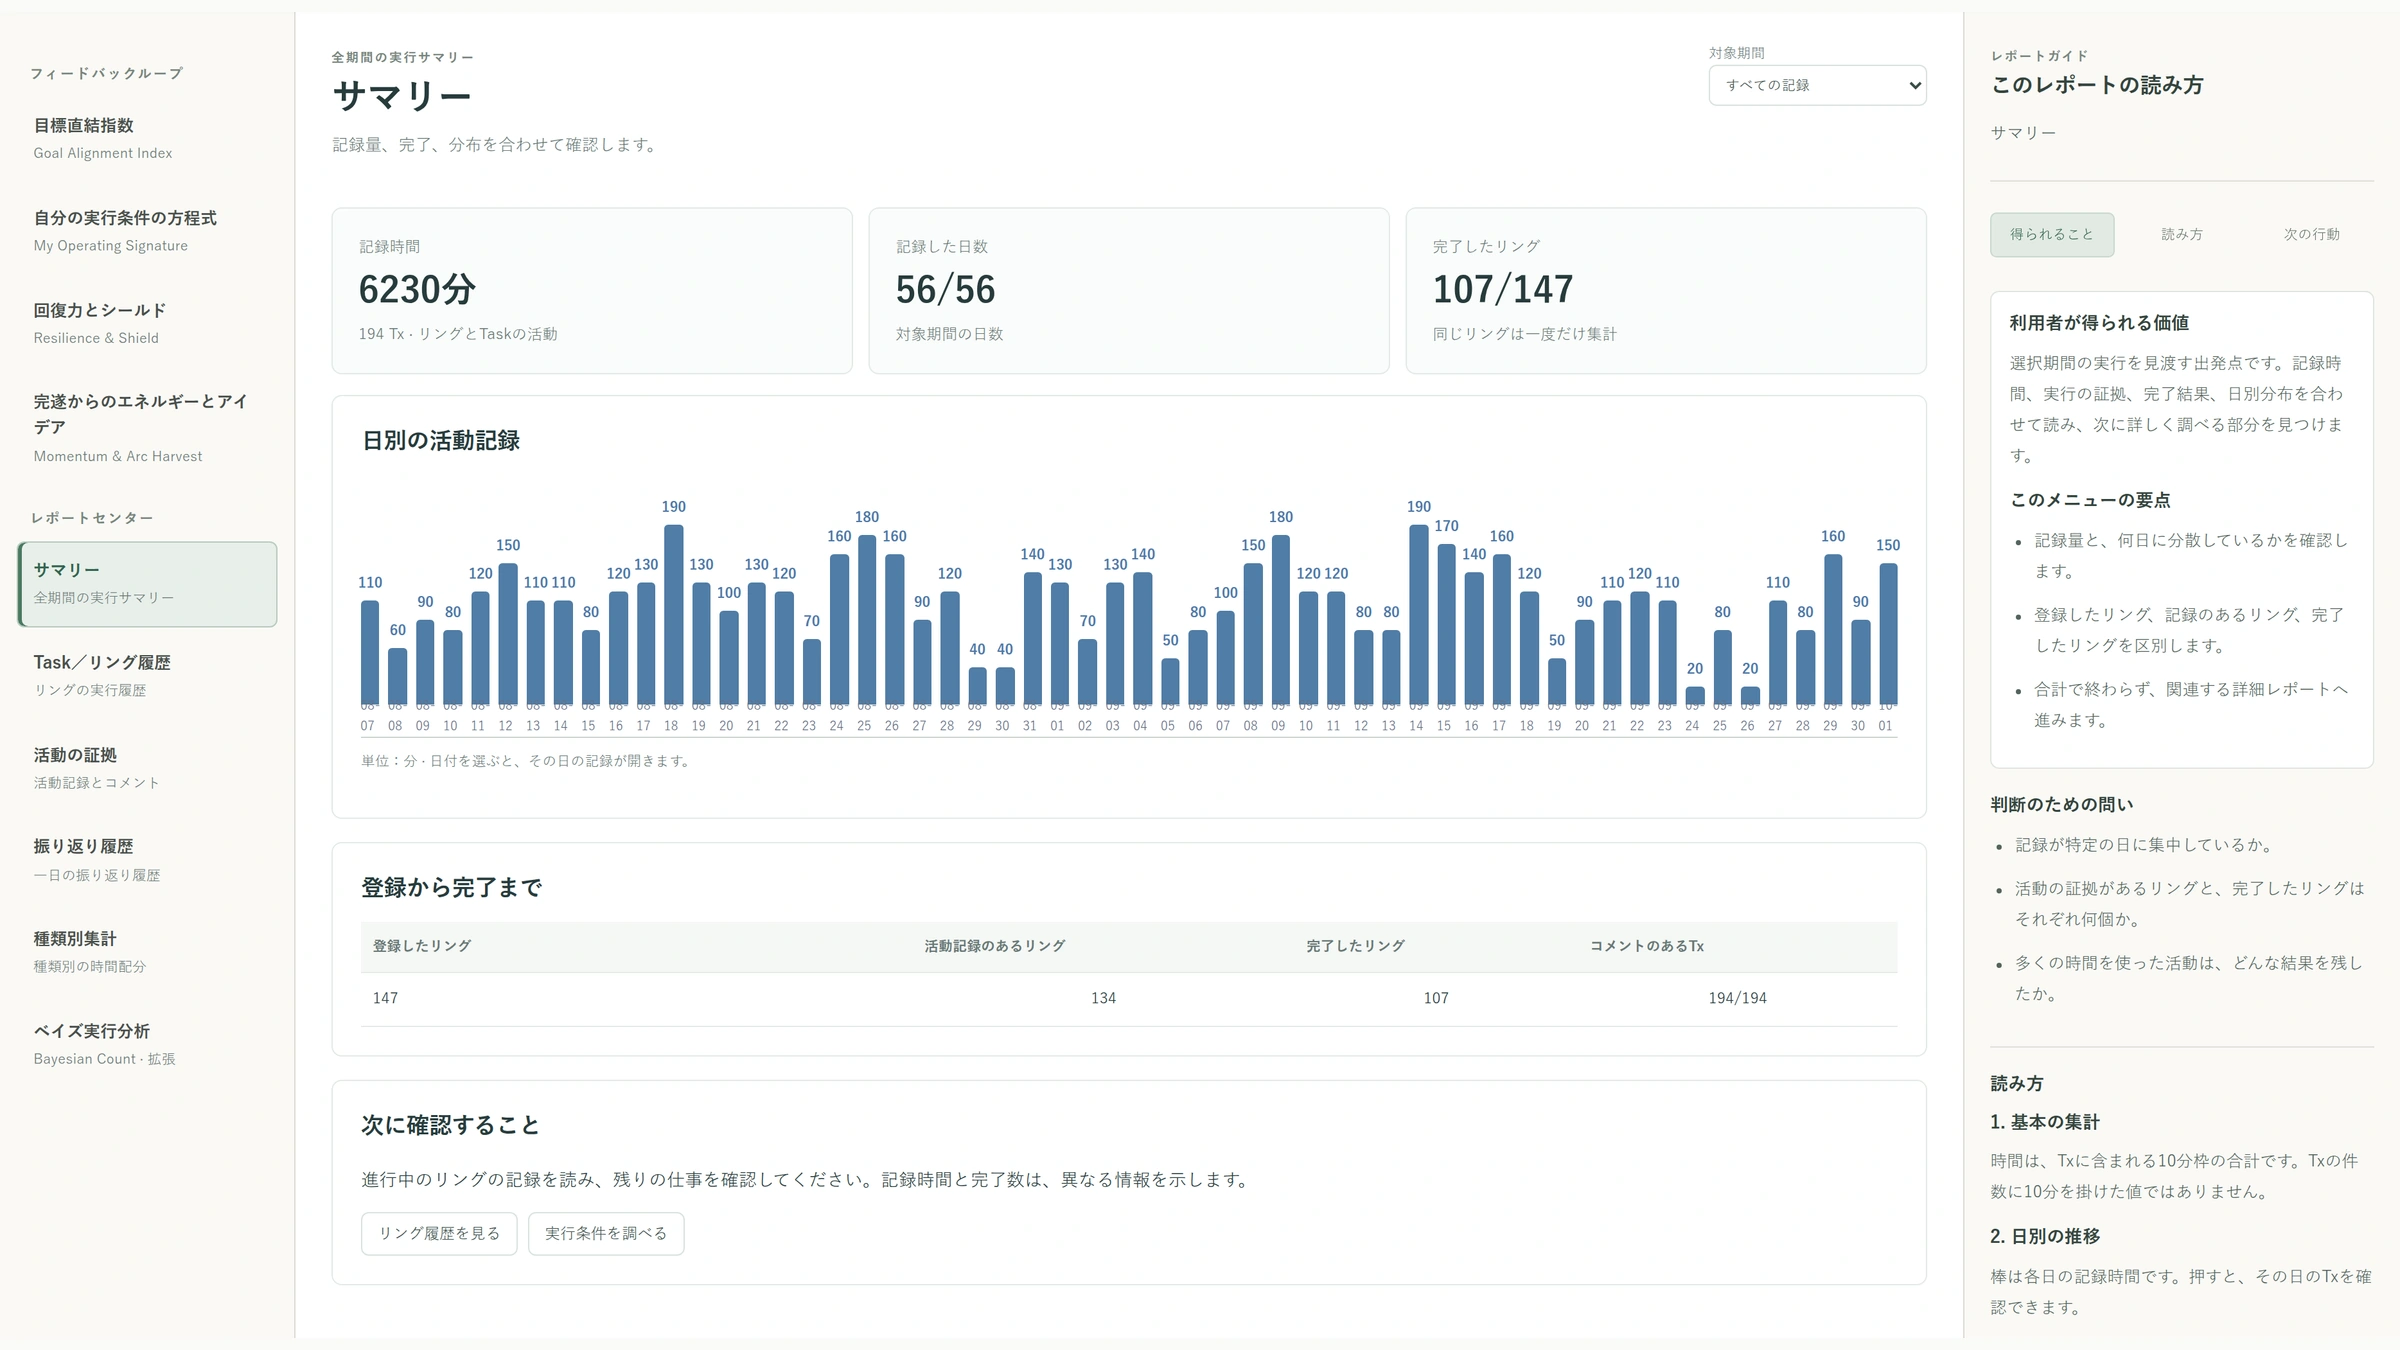Image resolution: width=2400 pixels, height=1350 pixels.
Task: Click the 判断のための問い heading
Action: click(2061, 805)
